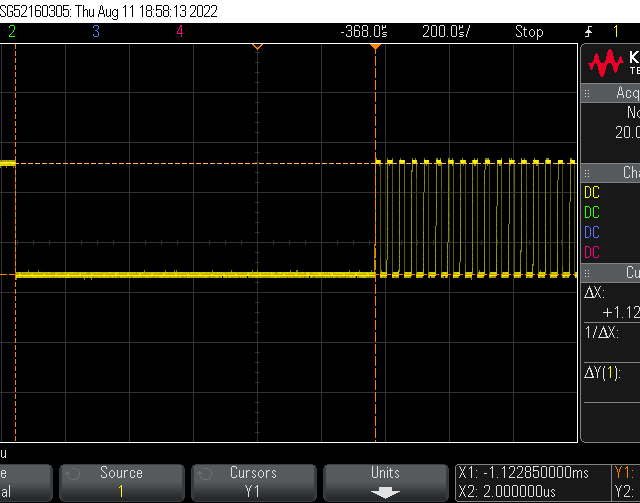The height and width of the screenshot is (503, 640).
Task: Click the Keysight waveform logo
Action: [606, 65]
